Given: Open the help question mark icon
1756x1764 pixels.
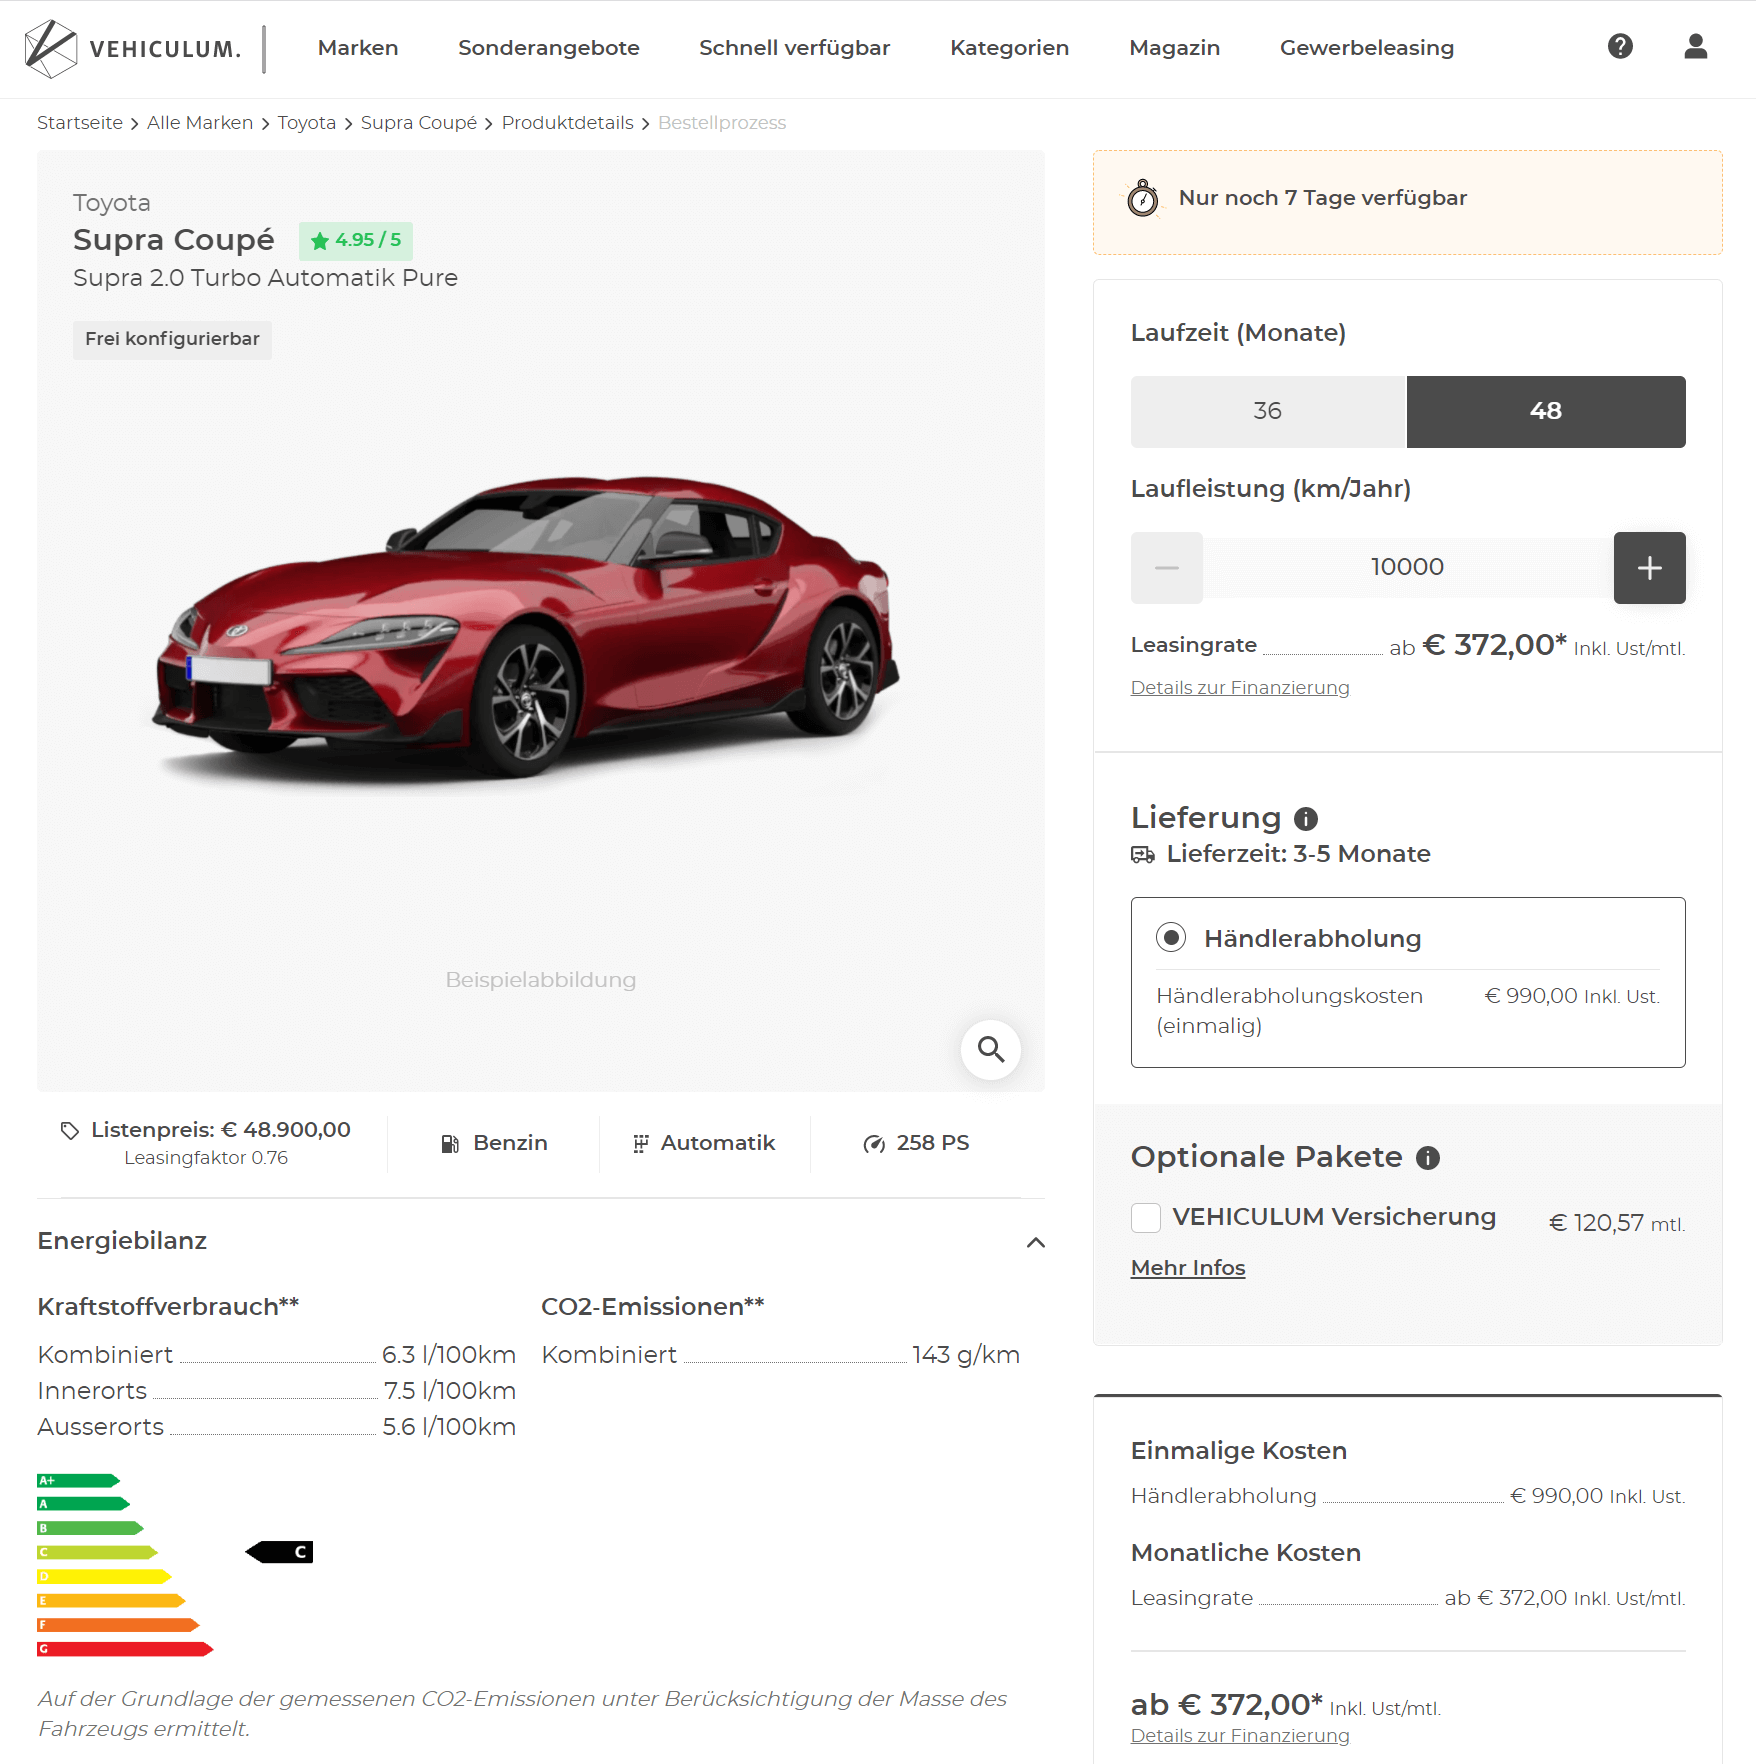Looking at the screenshot, I should [1620, 46].
